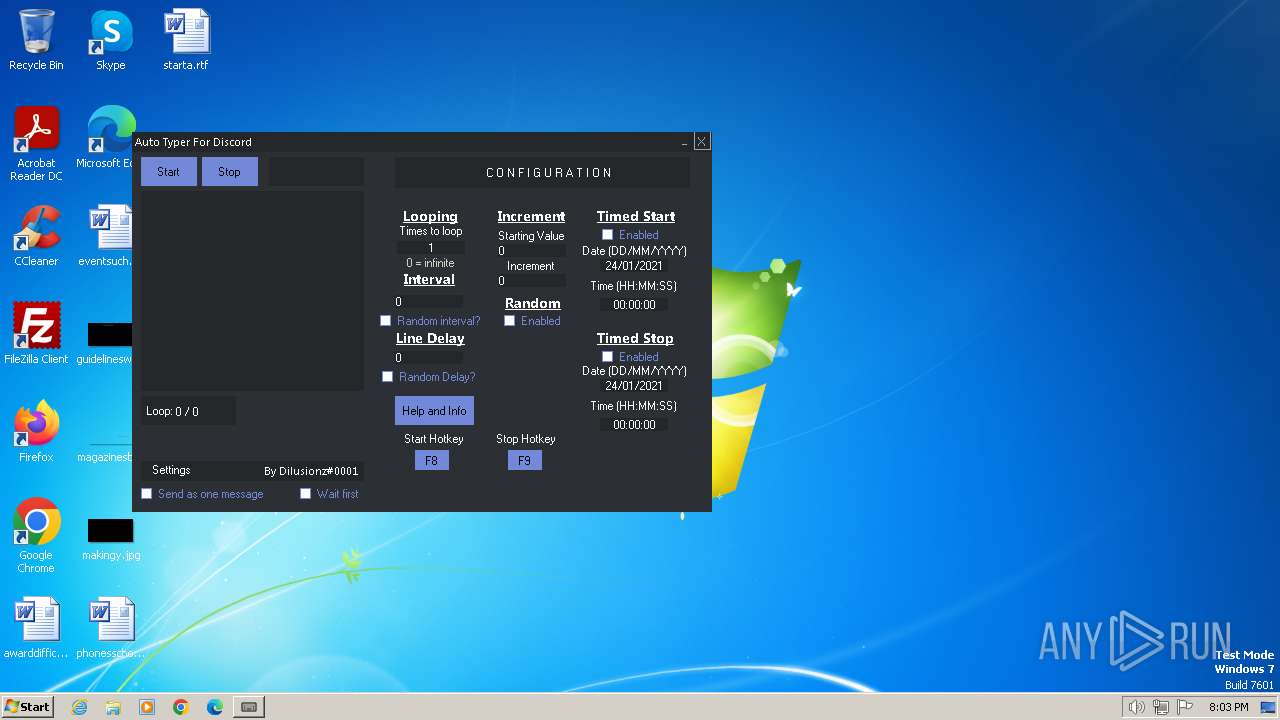
Task: Minimize the Auto Typer For Discord window
Action: click(685, 143)
